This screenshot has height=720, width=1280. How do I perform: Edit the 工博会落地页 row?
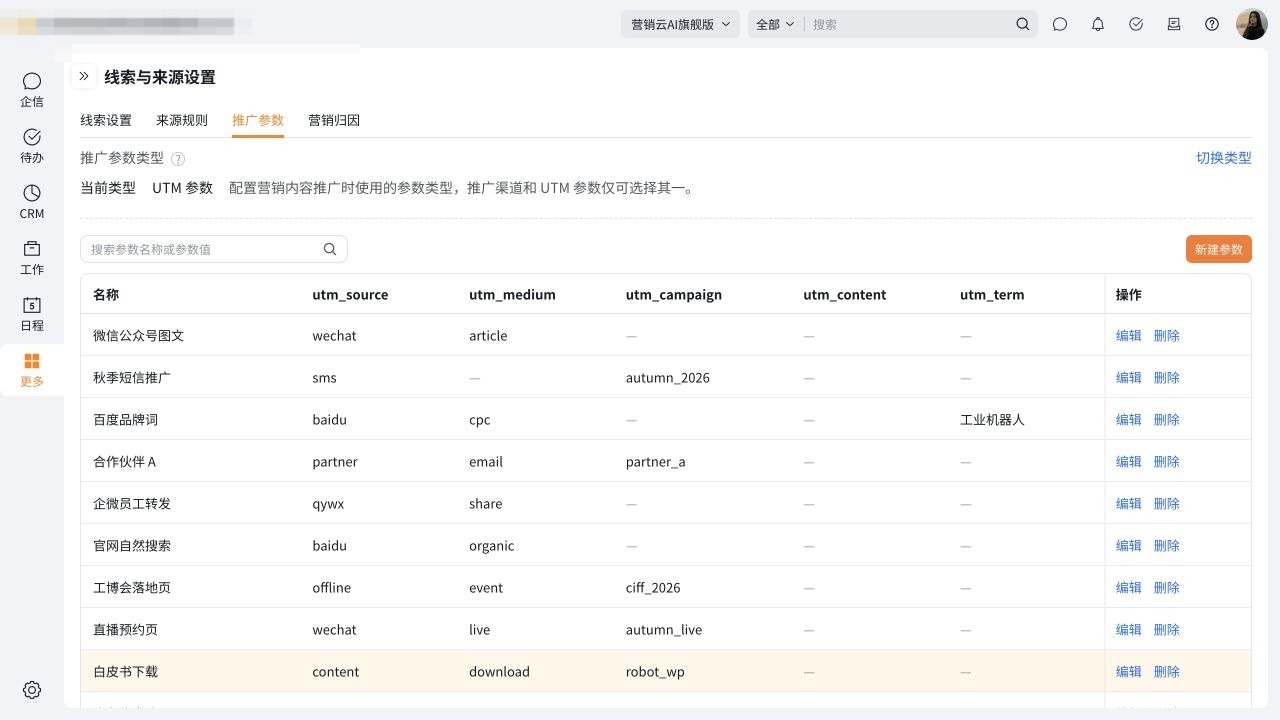pos(1129,588)
